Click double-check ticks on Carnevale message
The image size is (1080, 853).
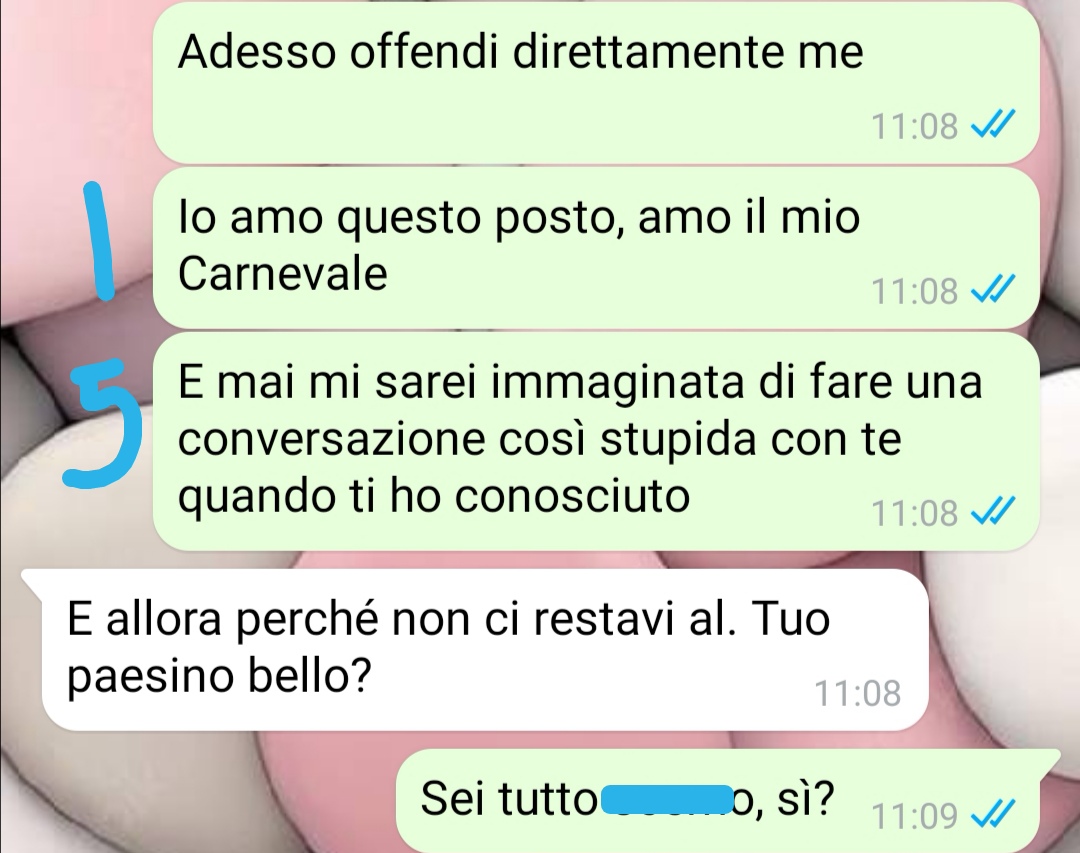click(993, 289)
